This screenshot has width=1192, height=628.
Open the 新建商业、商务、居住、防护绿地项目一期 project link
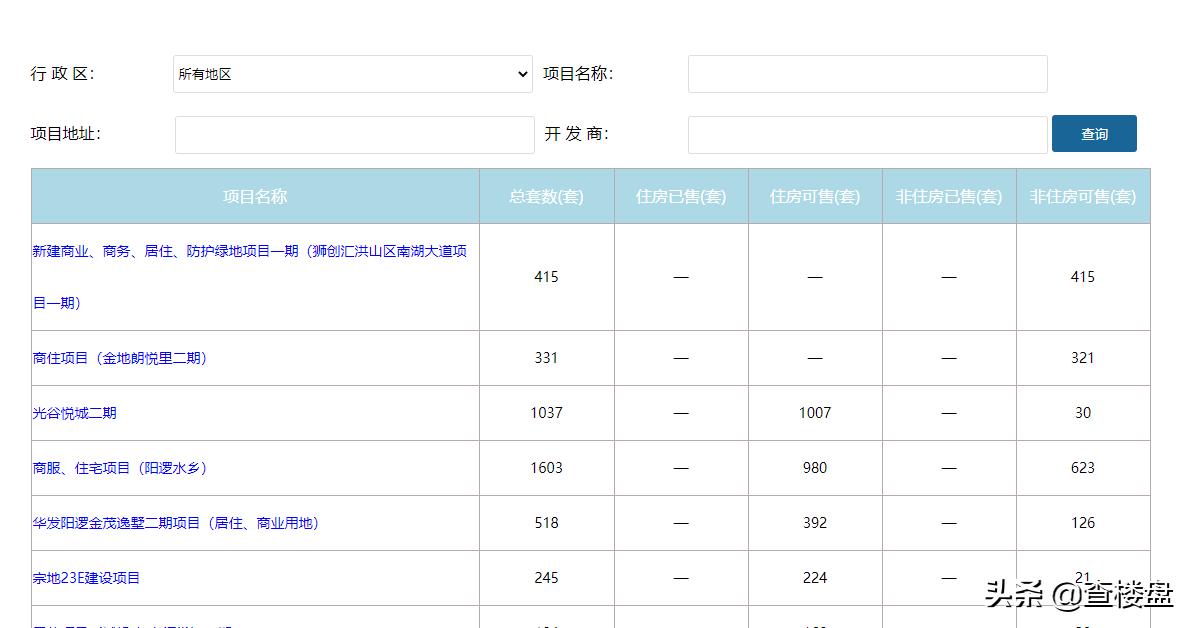[x=249, y=277]
